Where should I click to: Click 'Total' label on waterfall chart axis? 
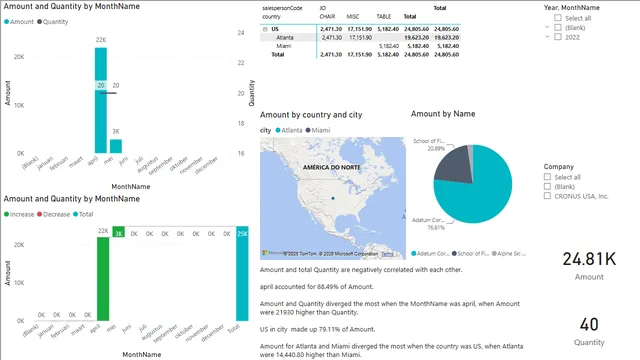(x=233, y=328)
